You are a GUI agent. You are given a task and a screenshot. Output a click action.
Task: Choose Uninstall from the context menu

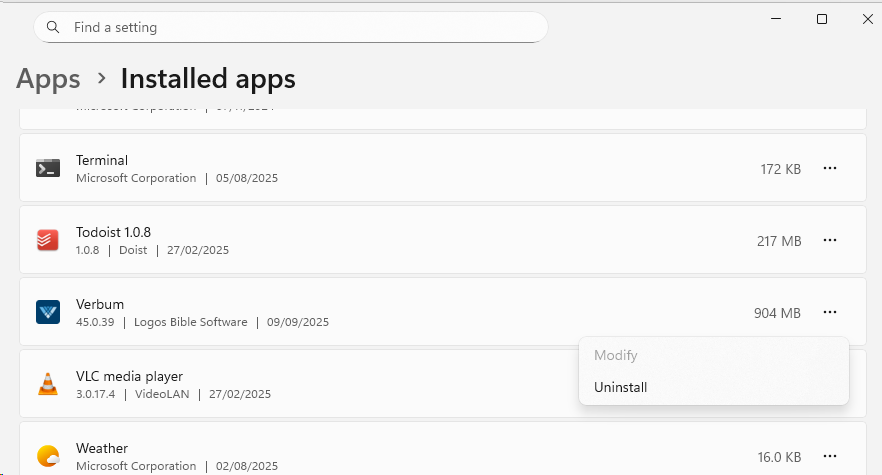coord(713,387)
